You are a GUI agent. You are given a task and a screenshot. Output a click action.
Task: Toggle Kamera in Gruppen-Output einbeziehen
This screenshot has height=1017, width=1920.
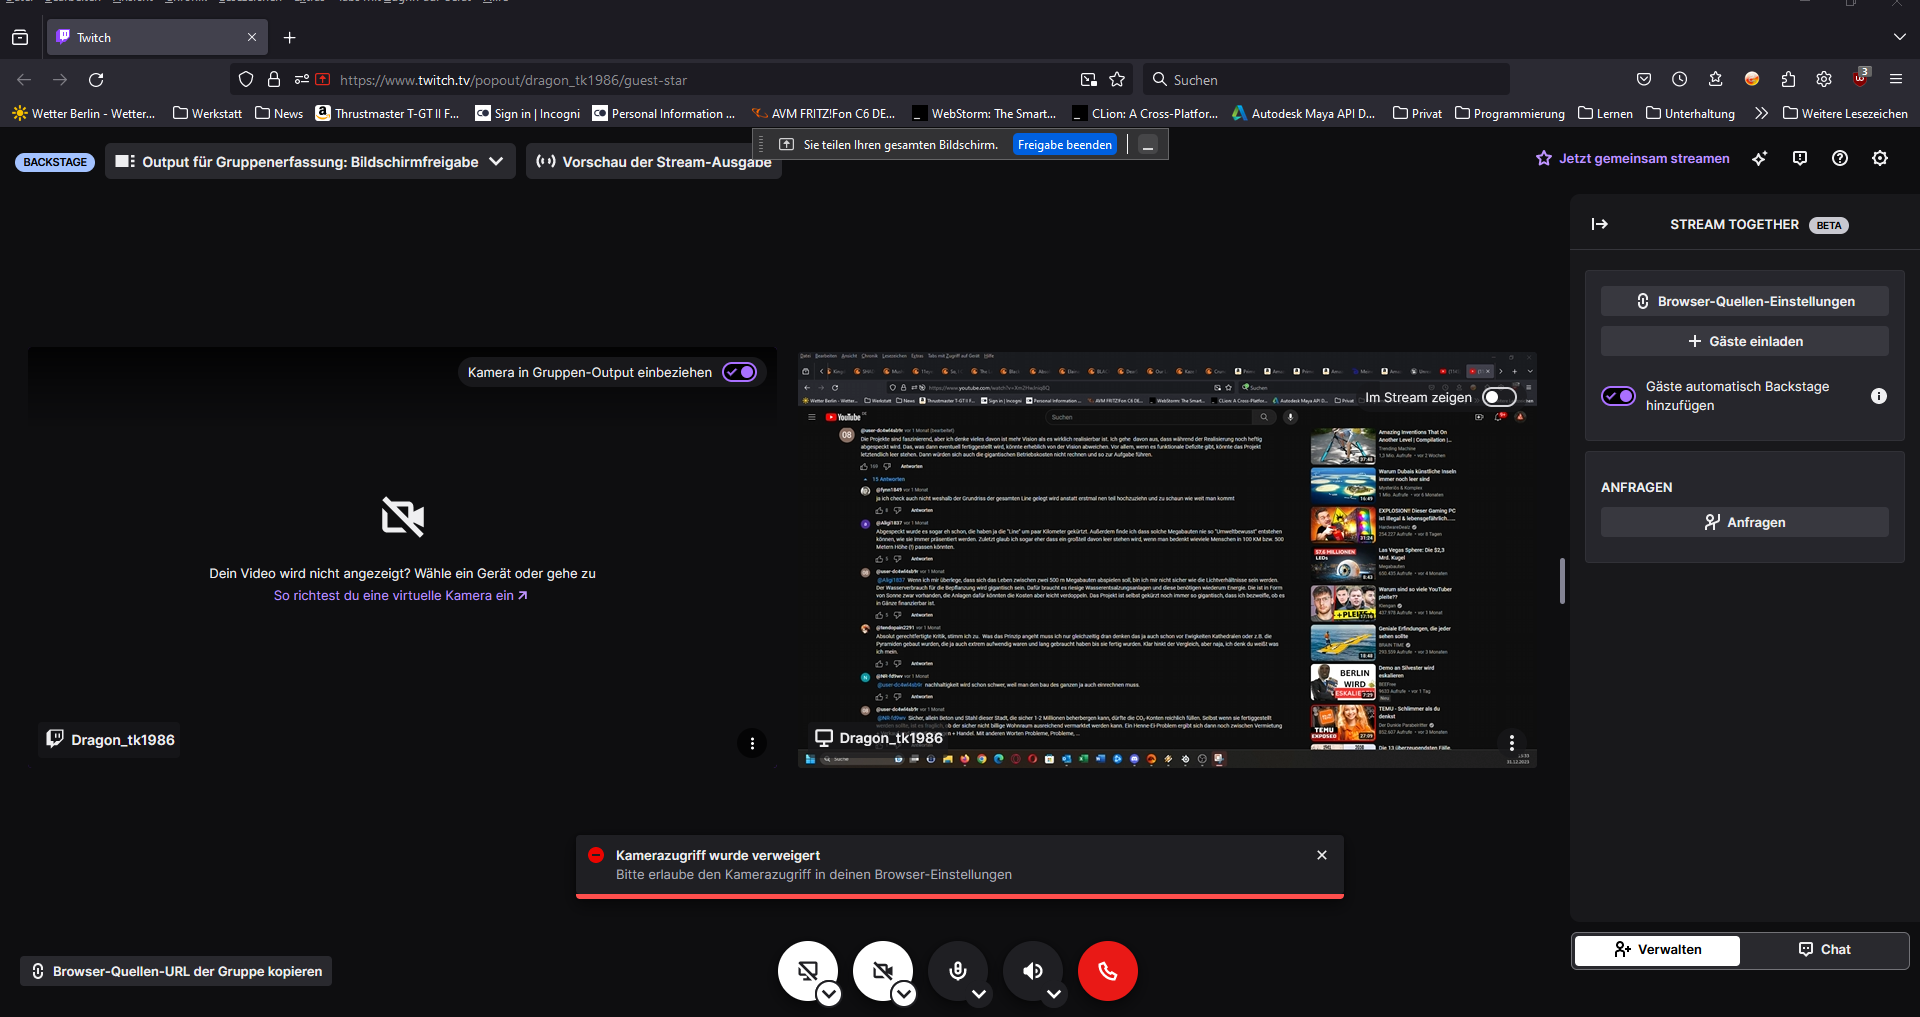740,372
